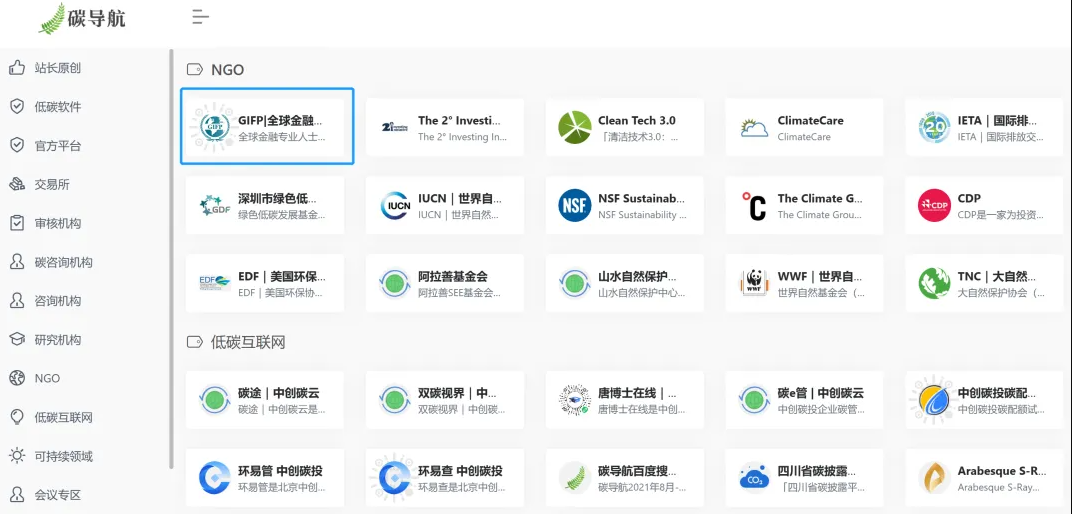This screenshot has width=1072, height=514.
Task: Toggle the sidebar with the hamburger menu icon
Action: point(200,17)
